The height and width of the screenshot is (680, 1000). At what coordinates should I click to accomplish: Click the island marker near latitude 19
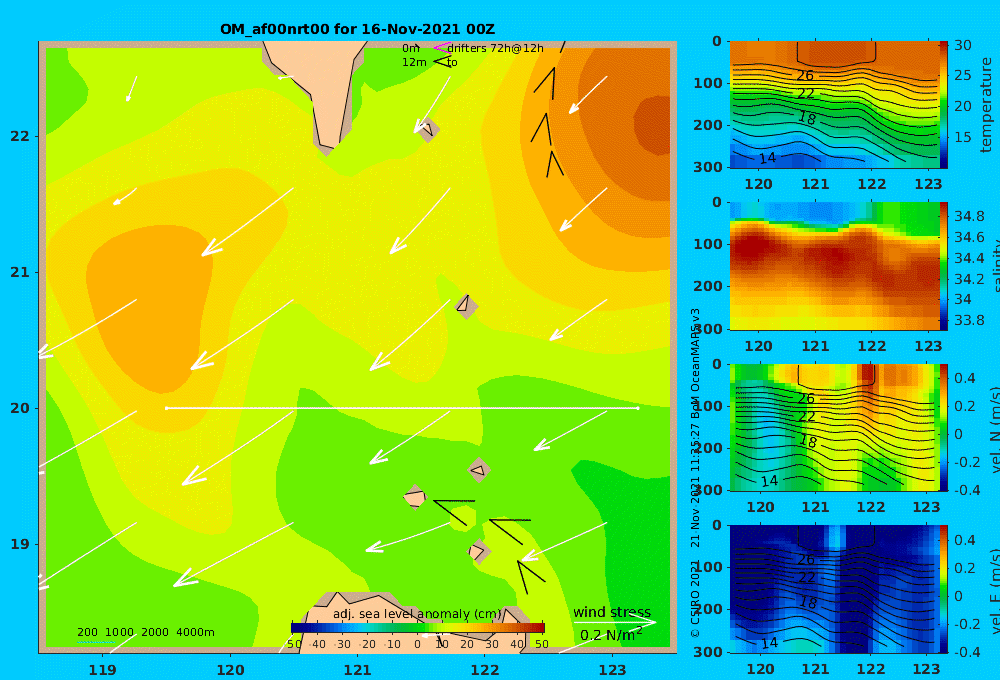click(479, 552)
